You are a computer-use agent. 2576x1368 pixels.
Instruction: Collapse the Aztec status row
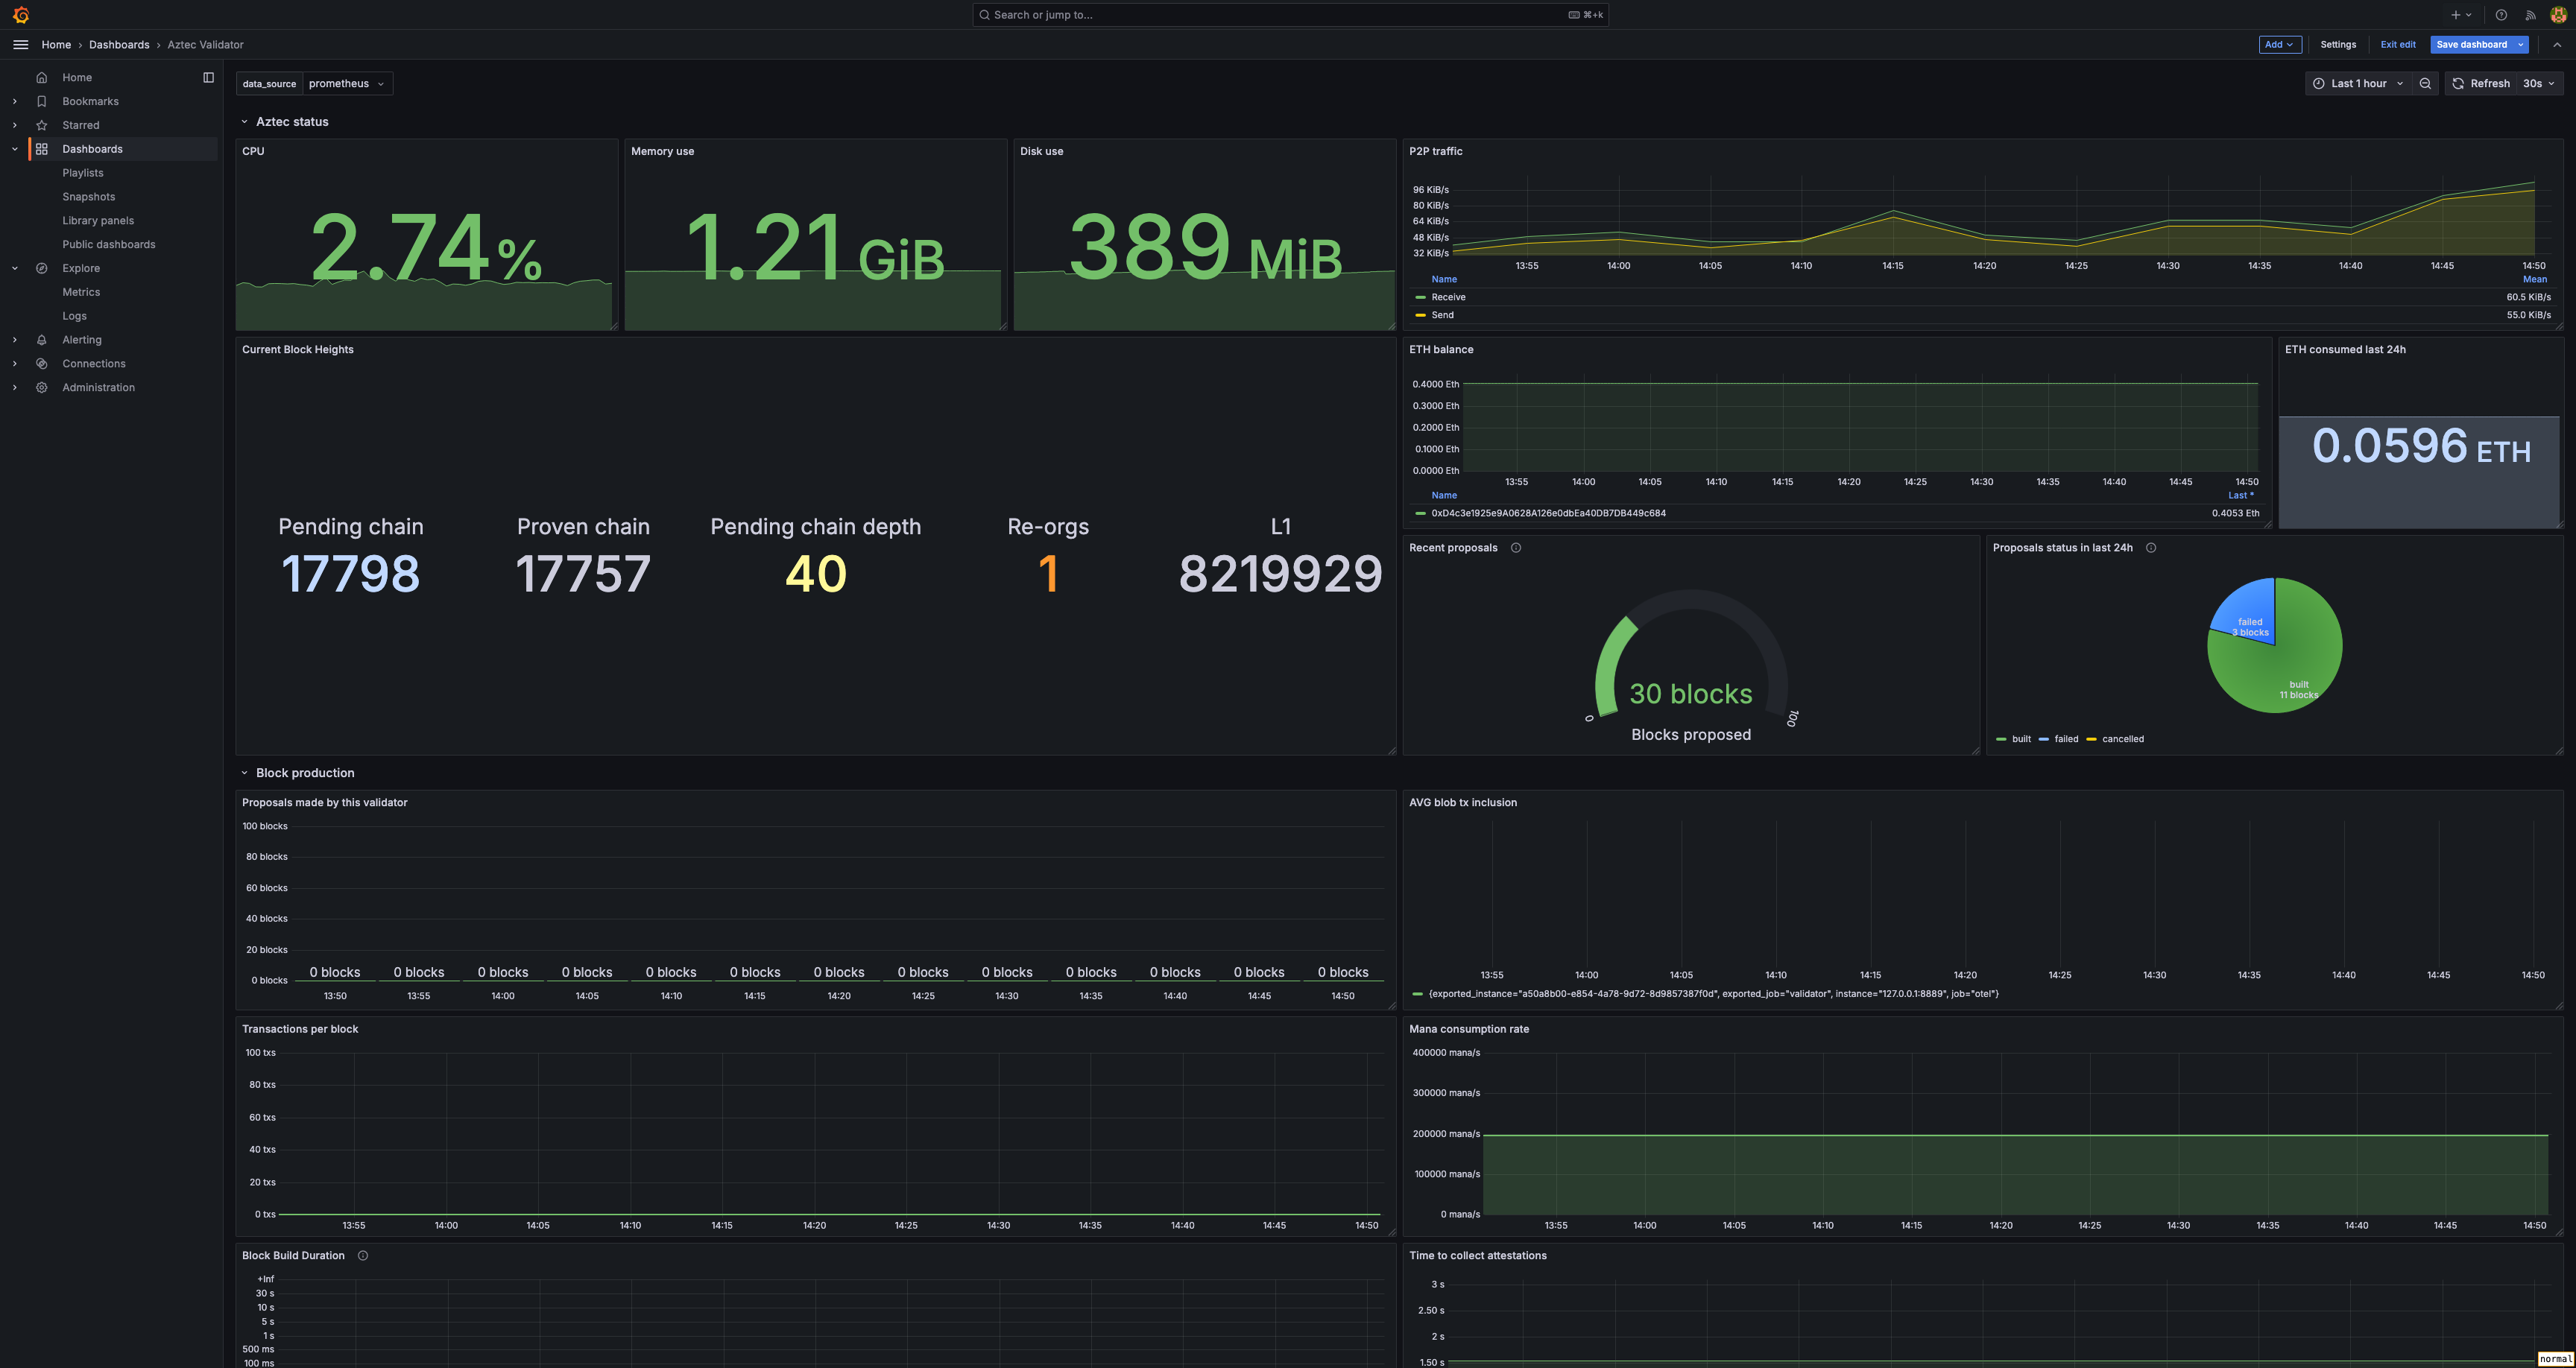click(244, 122)
